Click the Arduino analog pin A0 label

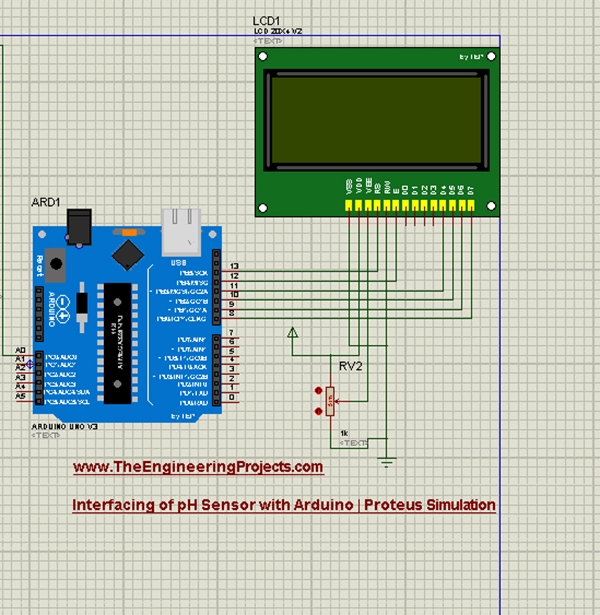point(20,350)
